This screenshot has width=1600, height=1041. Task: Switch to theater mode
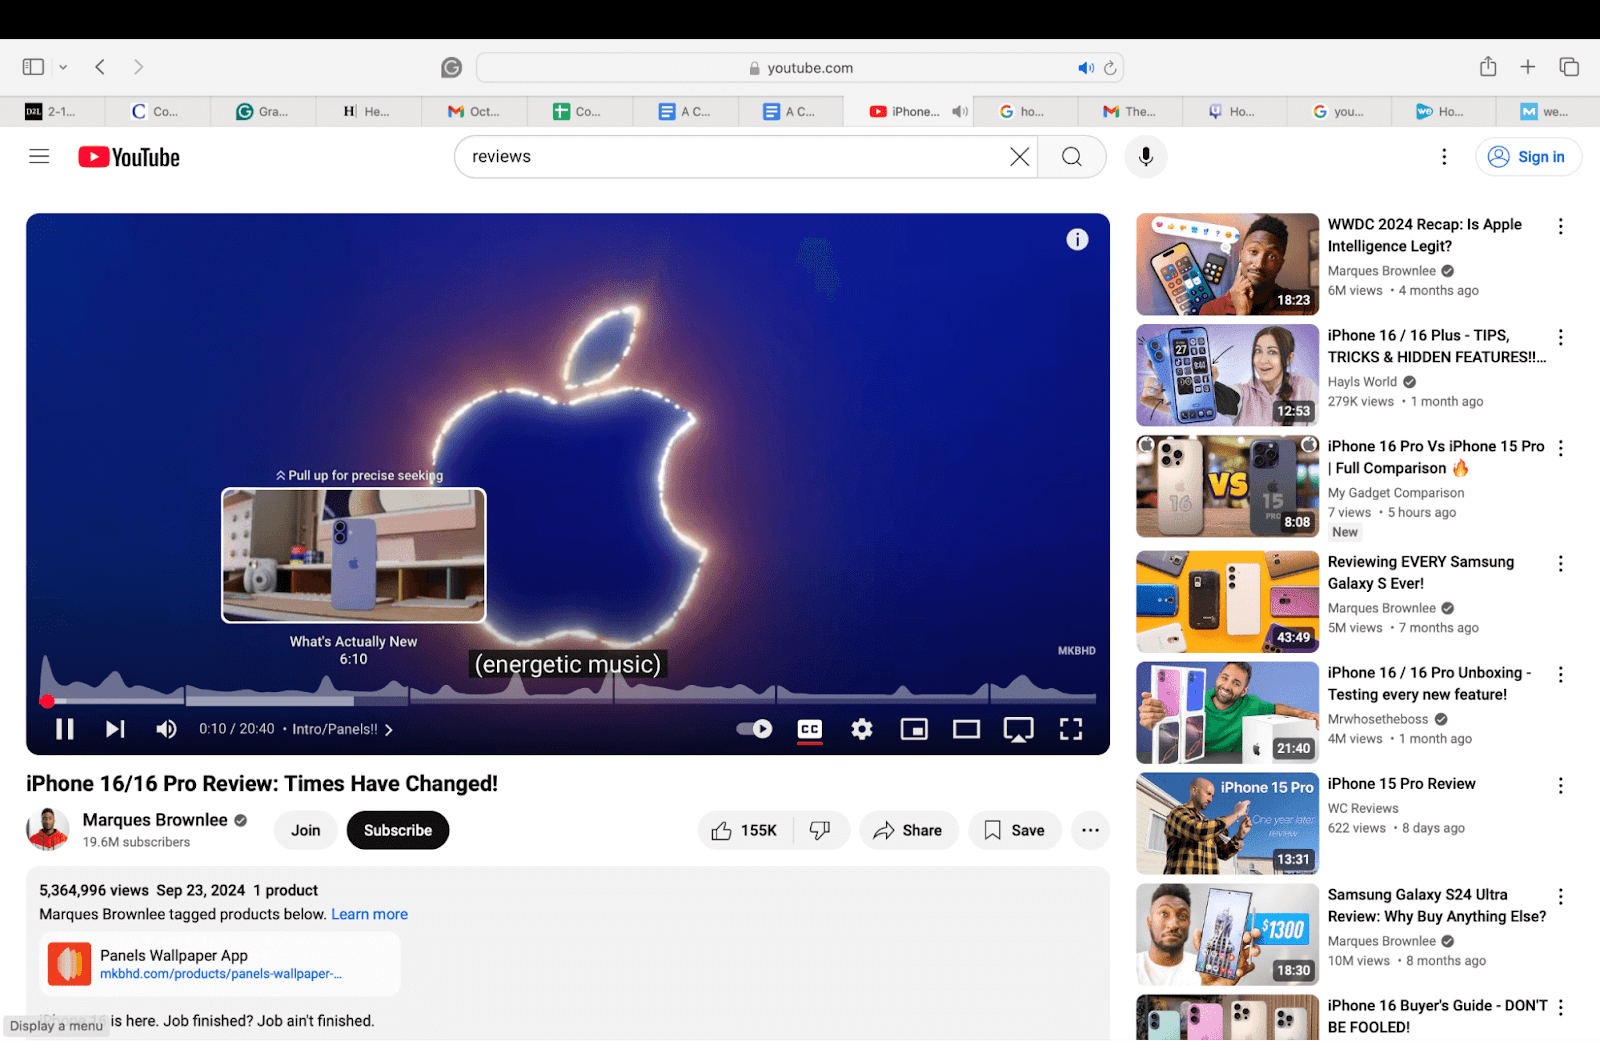966,729
